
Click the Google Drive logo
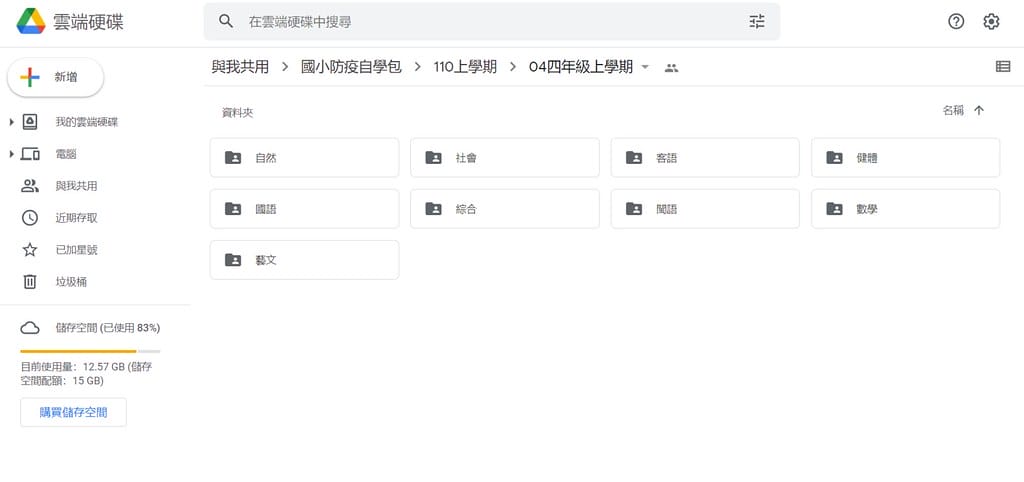tap(31, 22)
